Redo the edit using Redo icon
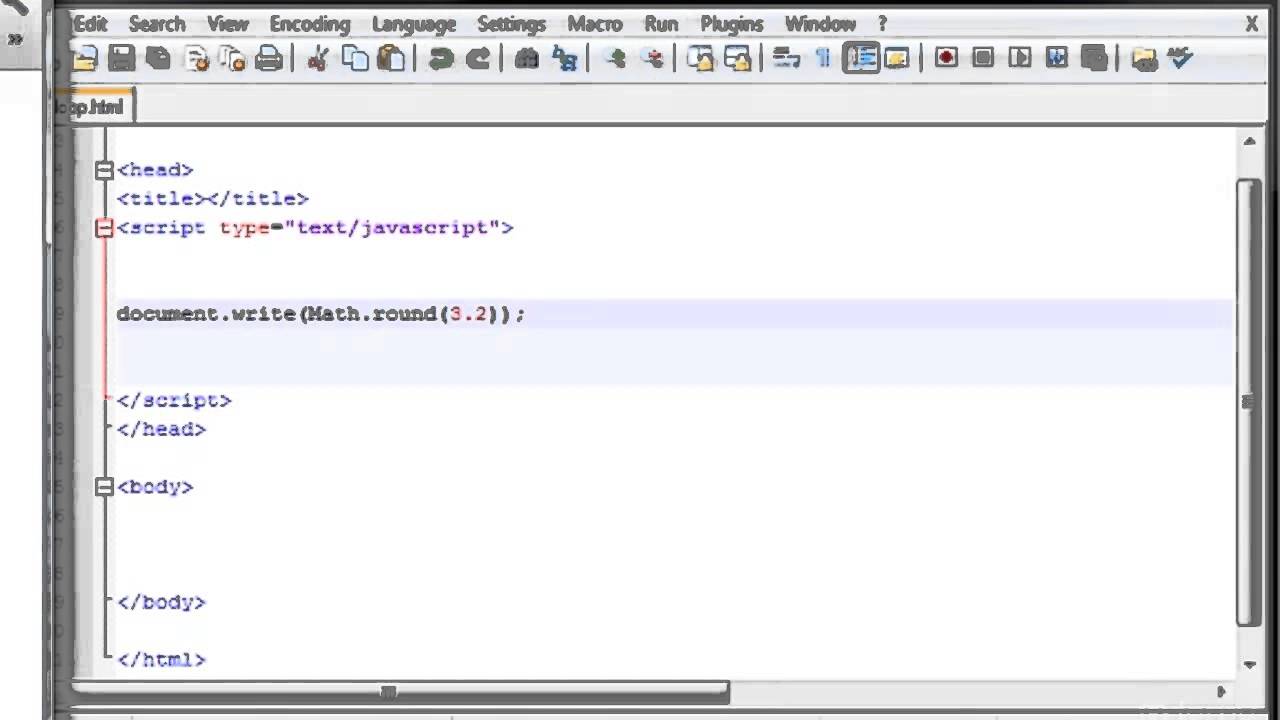The image size is (1280, 720). (x=477, y=58)
